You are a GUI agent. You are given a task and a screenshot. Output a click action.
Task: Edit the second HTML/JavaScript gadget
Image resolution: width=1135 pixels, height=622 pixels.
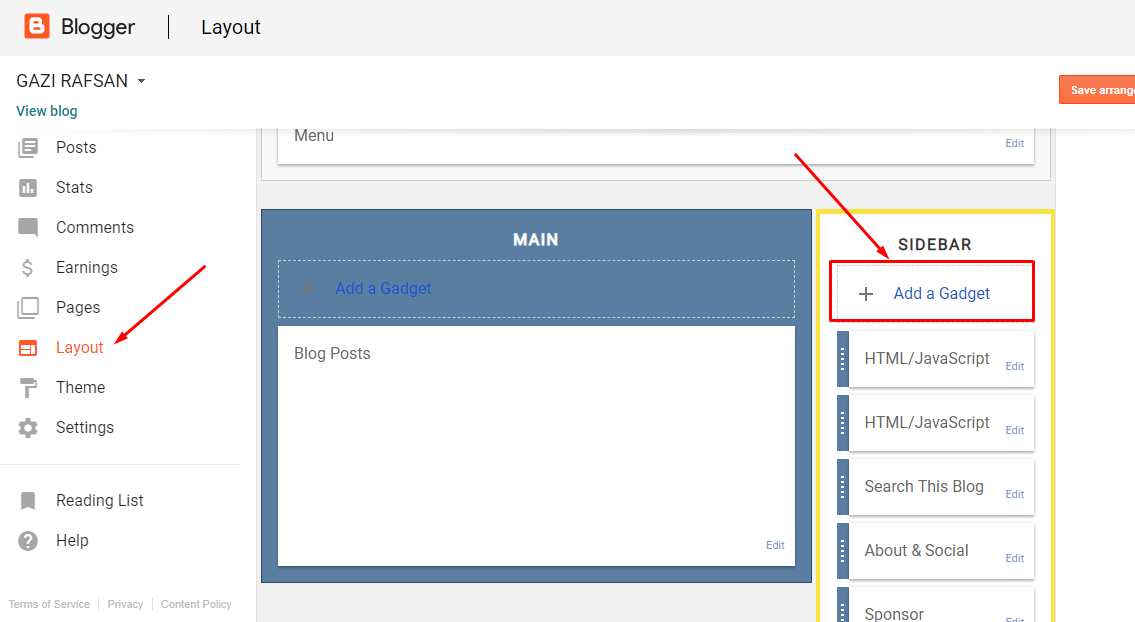click(x=1014, y=430)
